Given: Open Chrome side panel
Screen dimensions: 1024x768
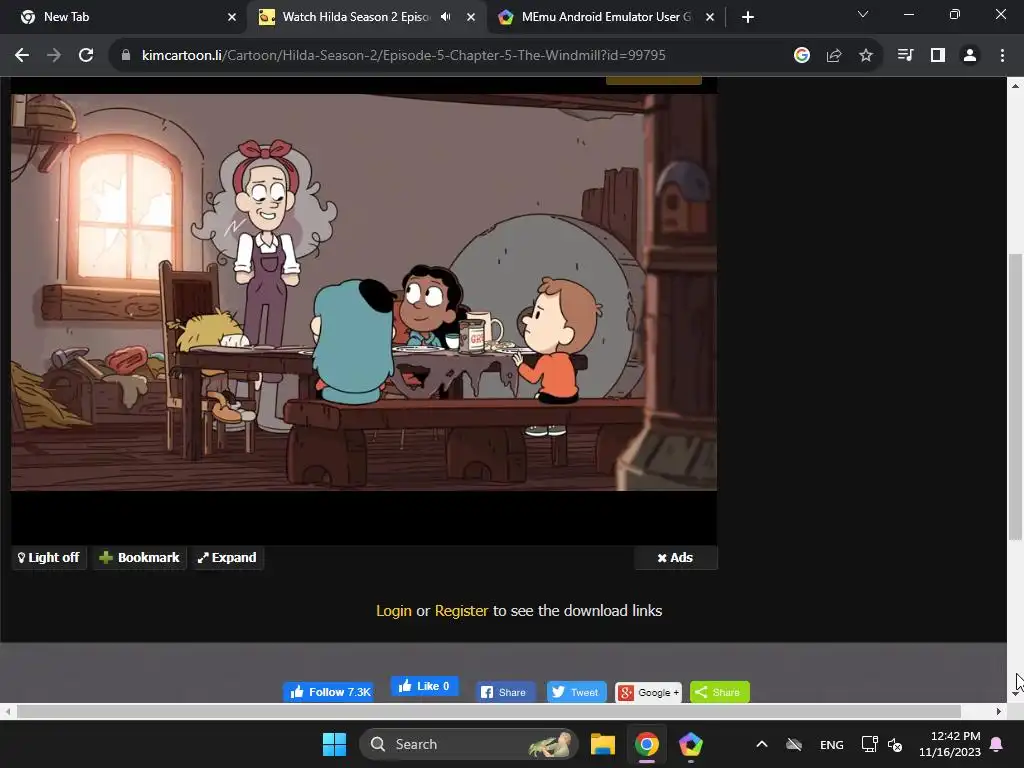Looking at the screenshot, I should [x=938, y=56].
